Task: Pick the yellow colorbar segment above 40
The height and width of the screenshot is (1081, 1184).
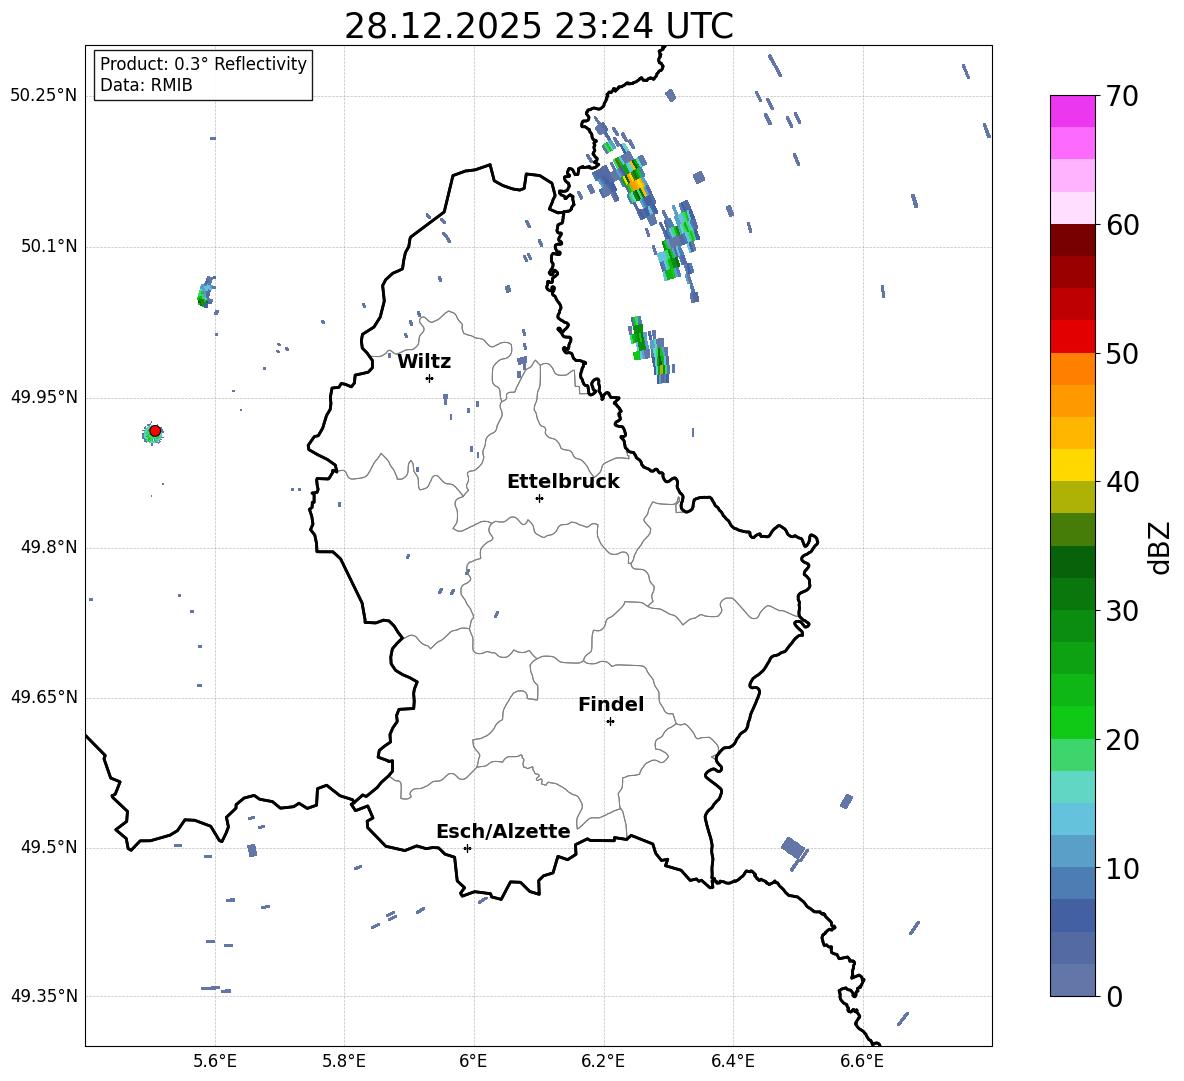Action: [1072, 465]
